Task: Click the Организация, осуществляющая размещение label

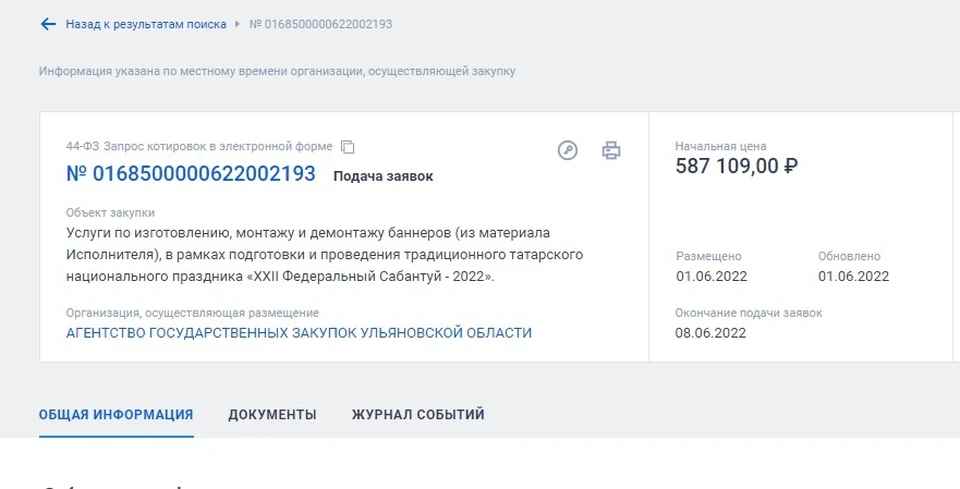Action: 192,313
